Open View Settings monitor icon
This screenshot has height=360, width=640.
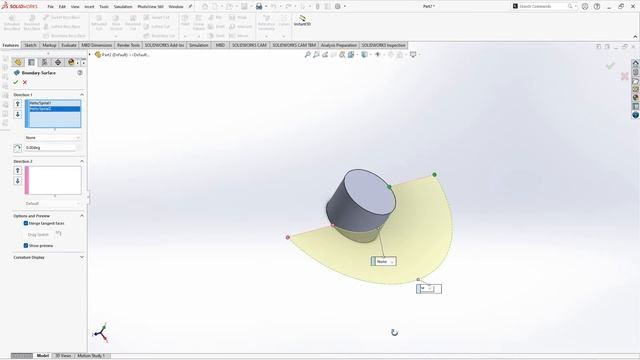pos(413,55)
